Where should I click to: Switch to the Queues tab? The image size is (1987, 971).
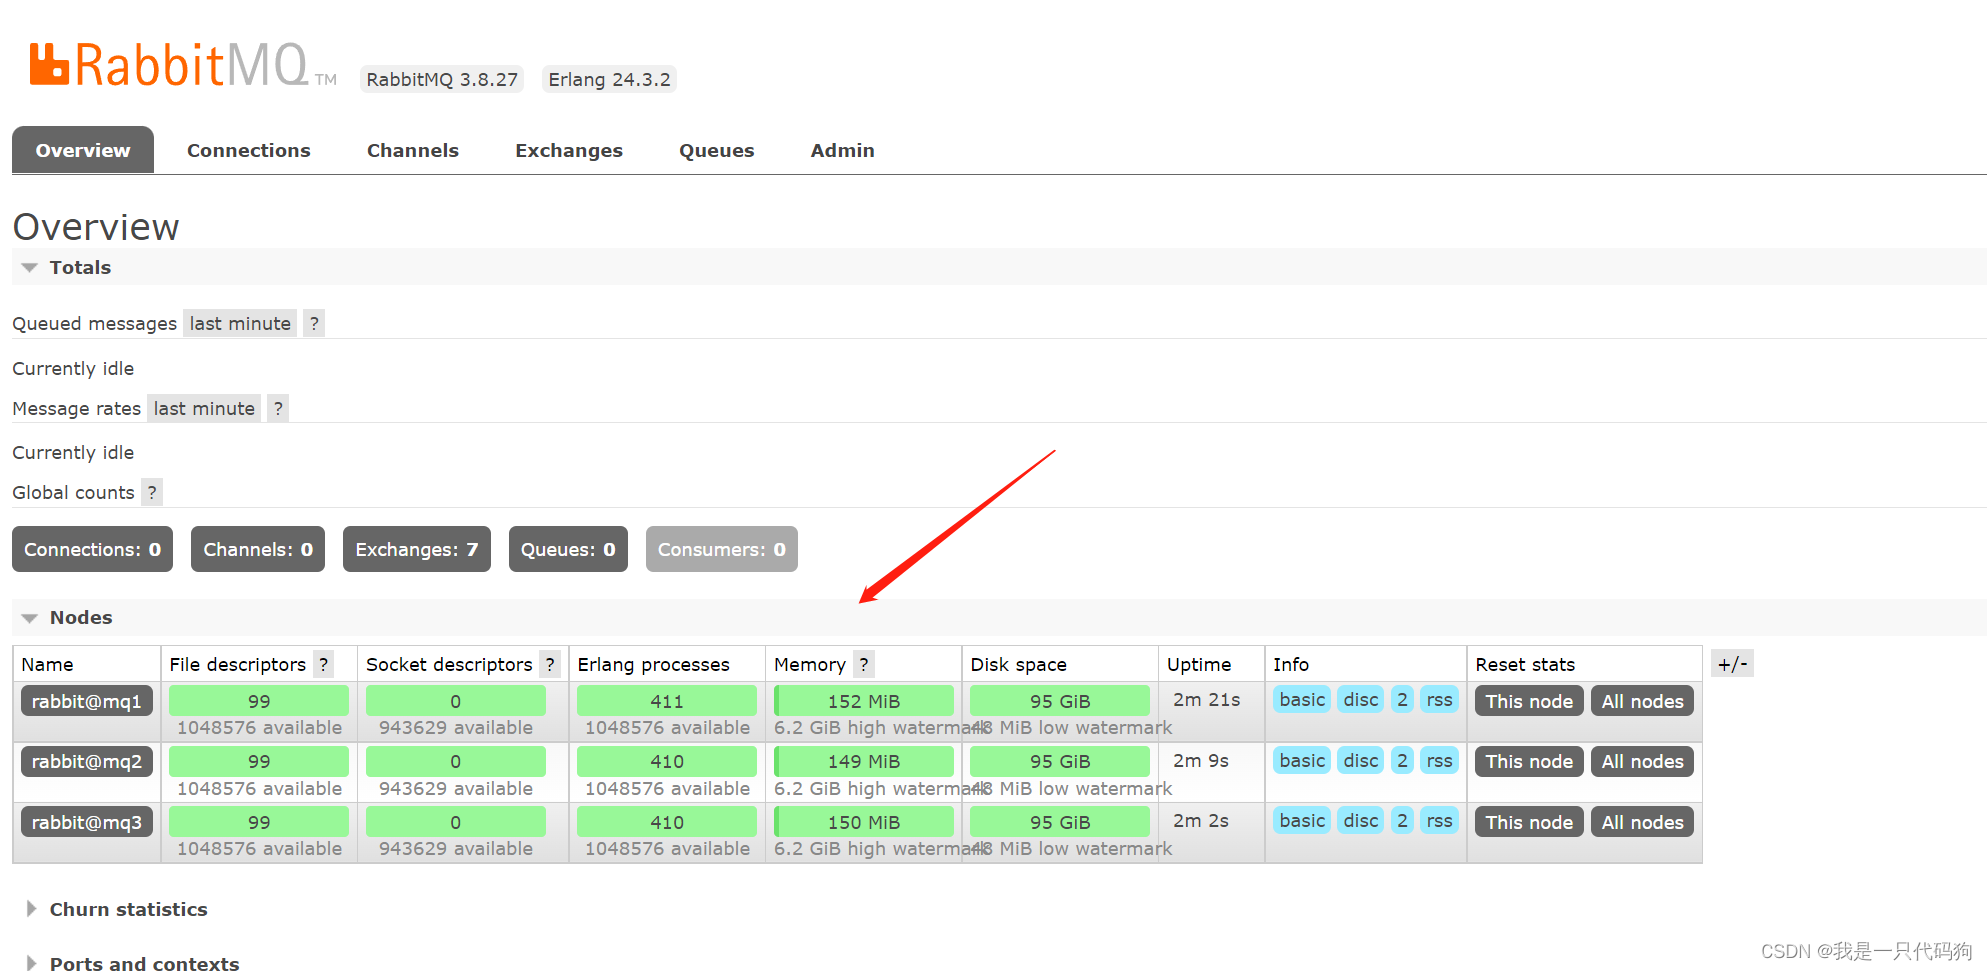tap(716, 150)
